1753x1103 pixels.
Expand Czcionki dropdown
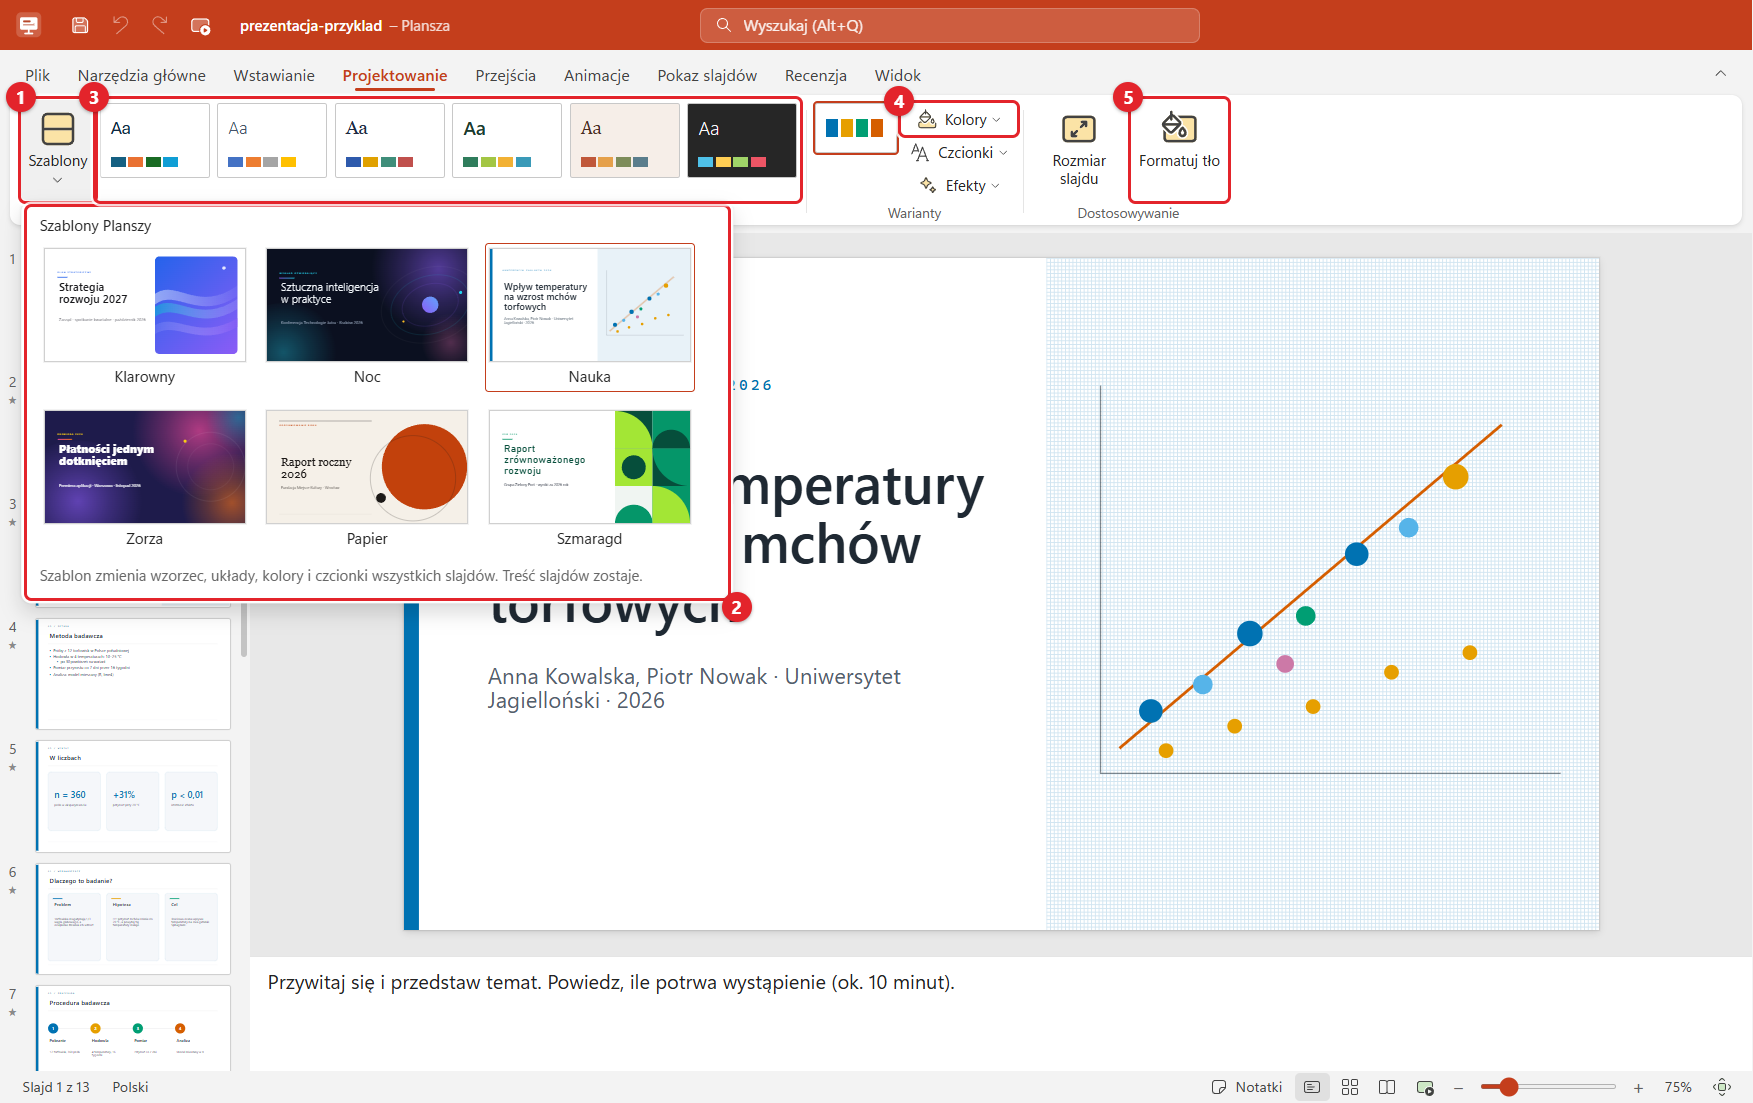click(959, 153)
